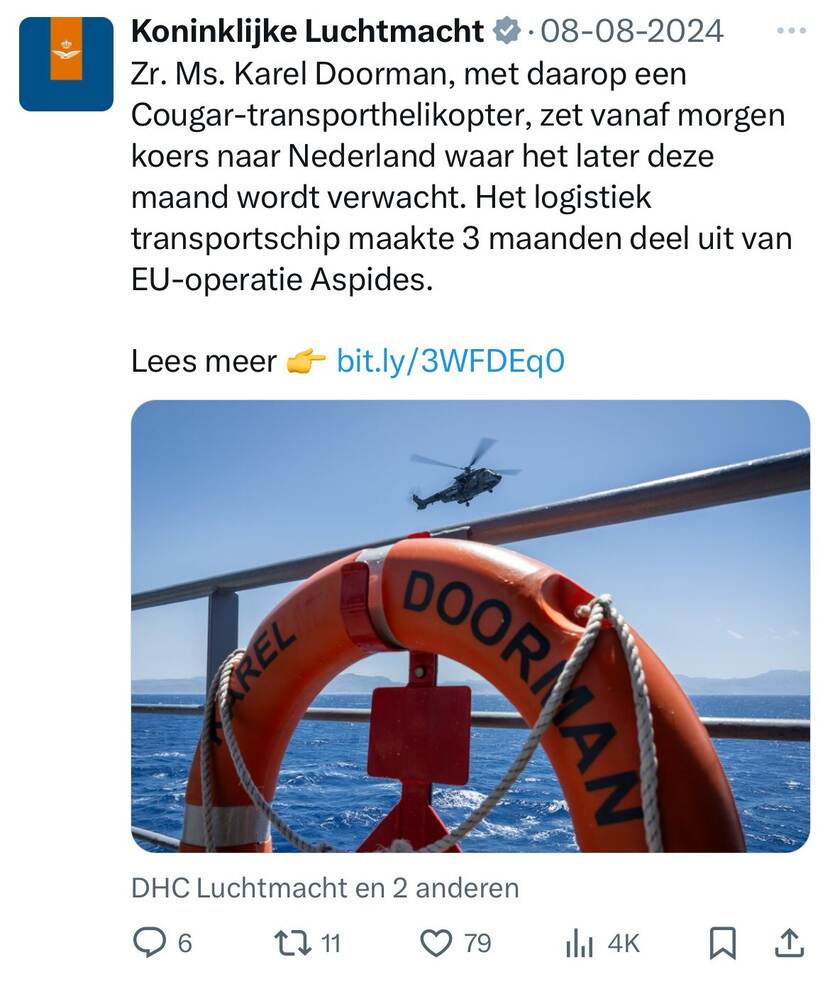Open the three-dot more options menu
The width and height of the screenshot is (830, 984).
pos(791,30)
